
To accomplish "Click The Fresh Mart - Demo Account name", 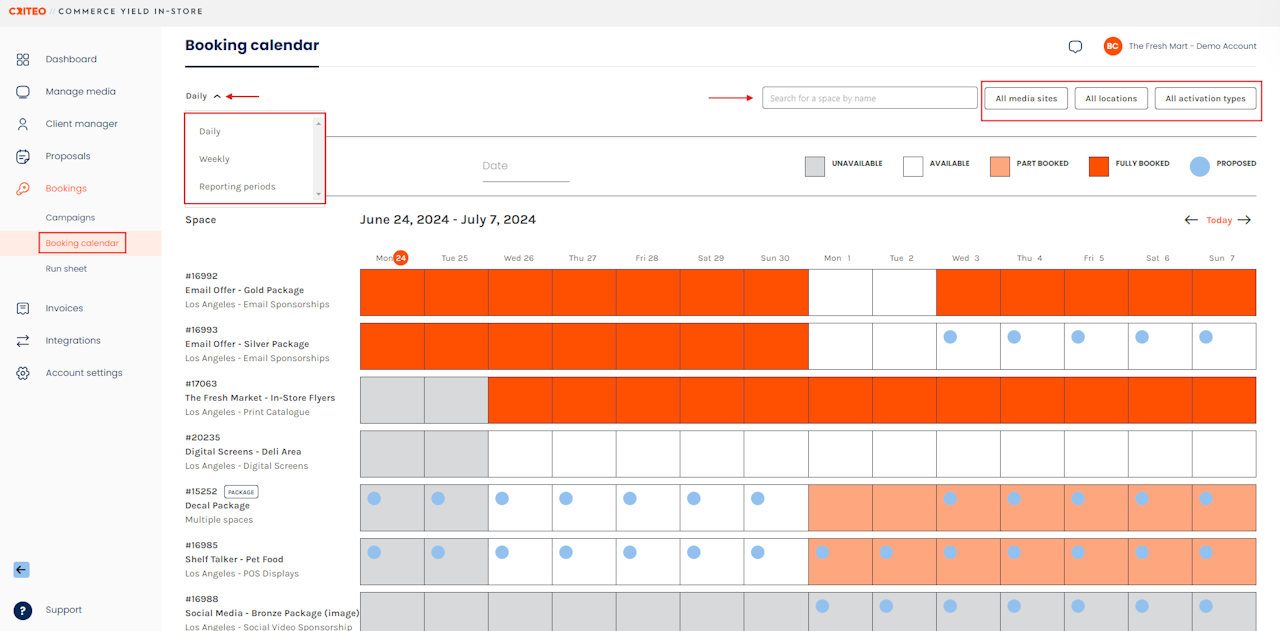I will click(x=1192, y=46).
